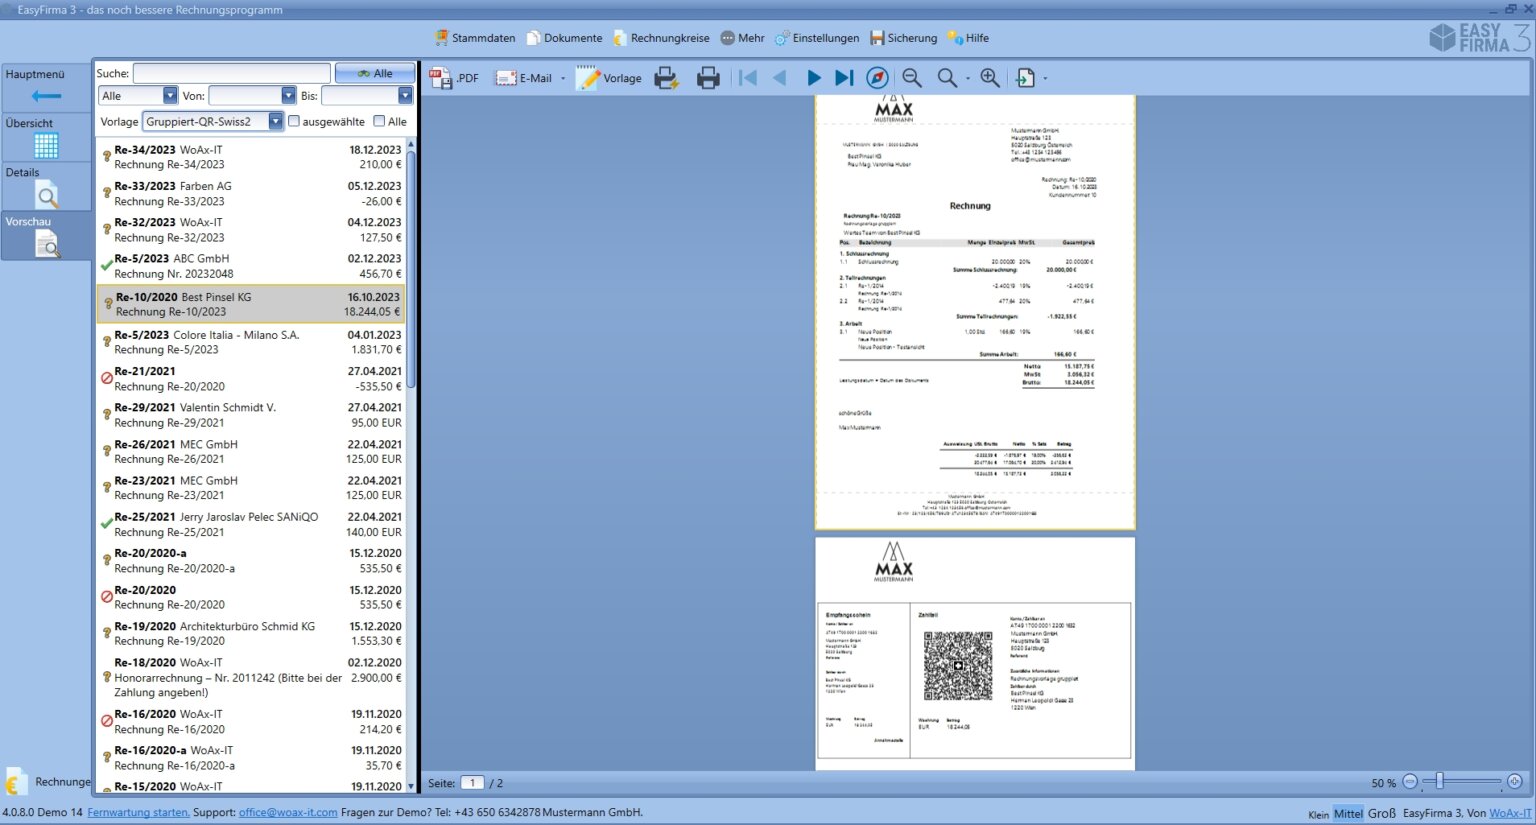Click the 'Fernwartung starten' link
Screen dimensions: 1536x825
click(x=138, y=813)
